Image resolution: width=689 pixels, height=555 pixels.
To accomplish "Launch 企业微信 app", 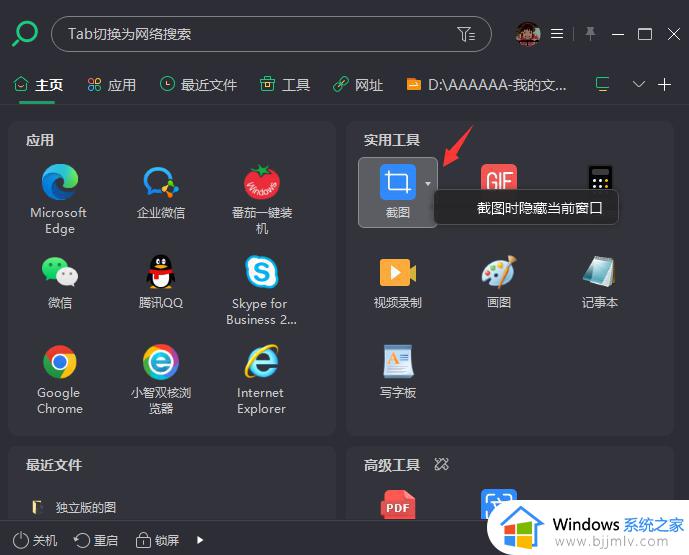I will (160, 192).
